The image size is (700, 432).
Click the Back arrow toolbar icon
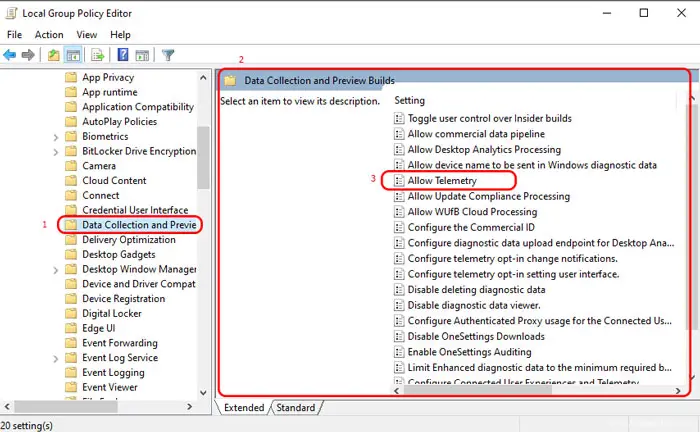pos(9,55)
